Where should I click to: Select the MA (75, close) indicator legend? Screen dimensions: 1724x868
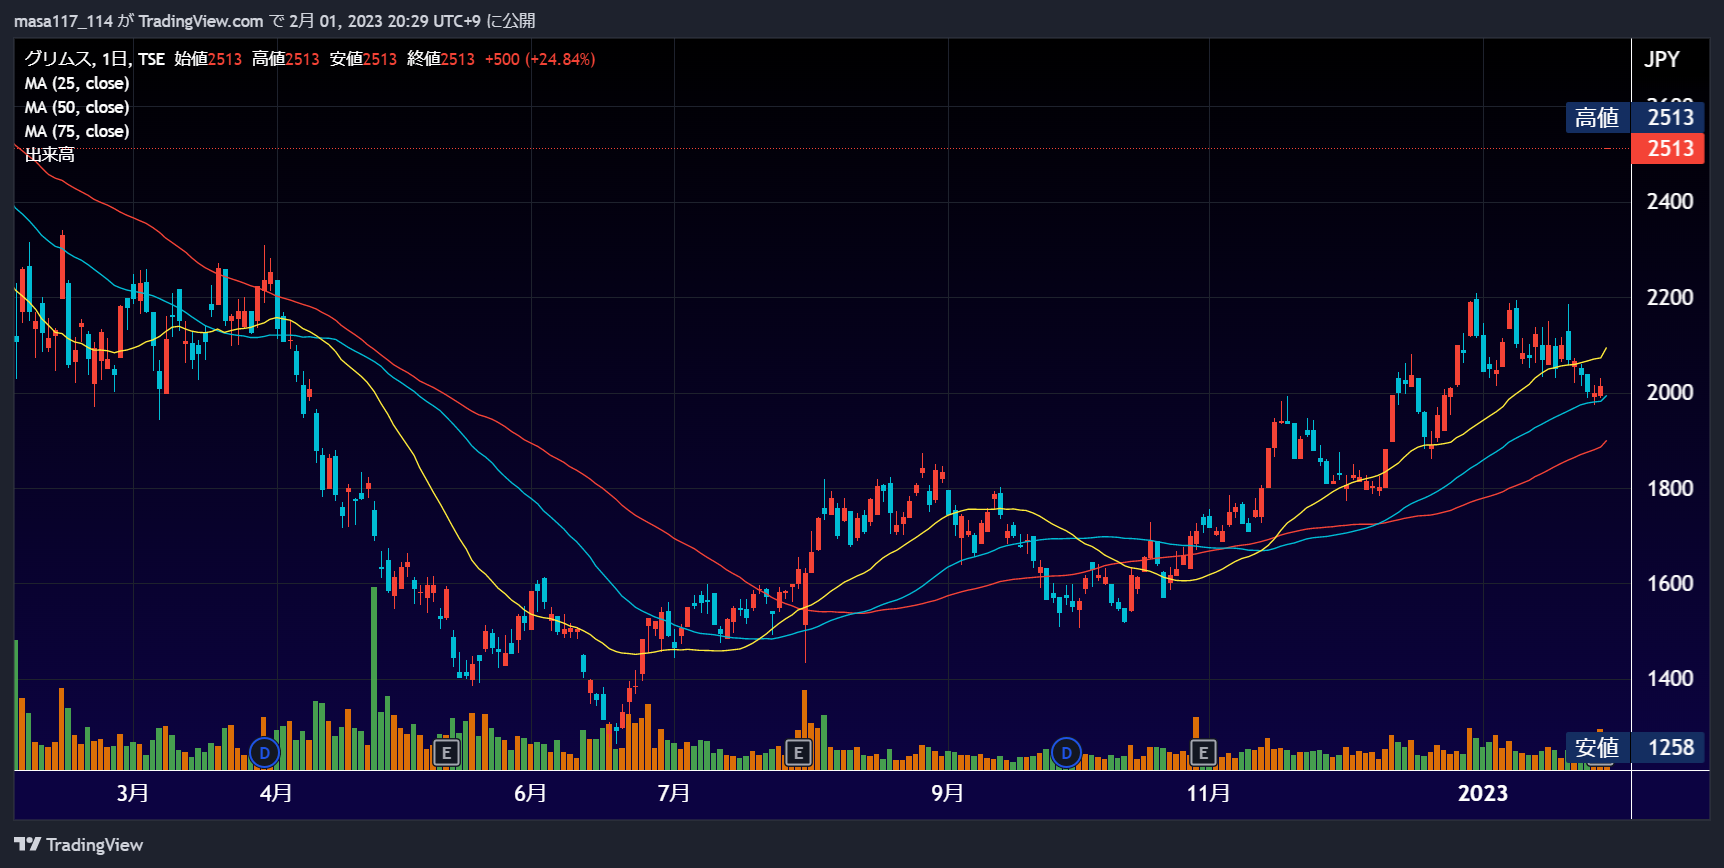(77, 131)
